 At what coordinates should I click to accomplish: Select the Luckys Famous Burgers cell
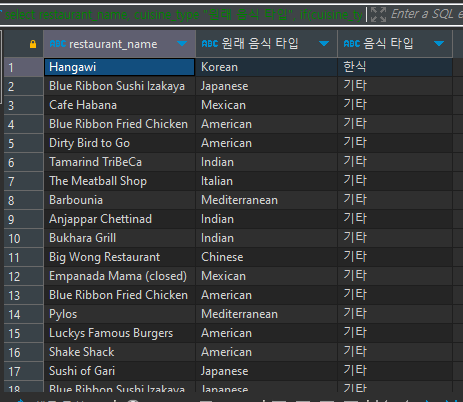point(119,333)
